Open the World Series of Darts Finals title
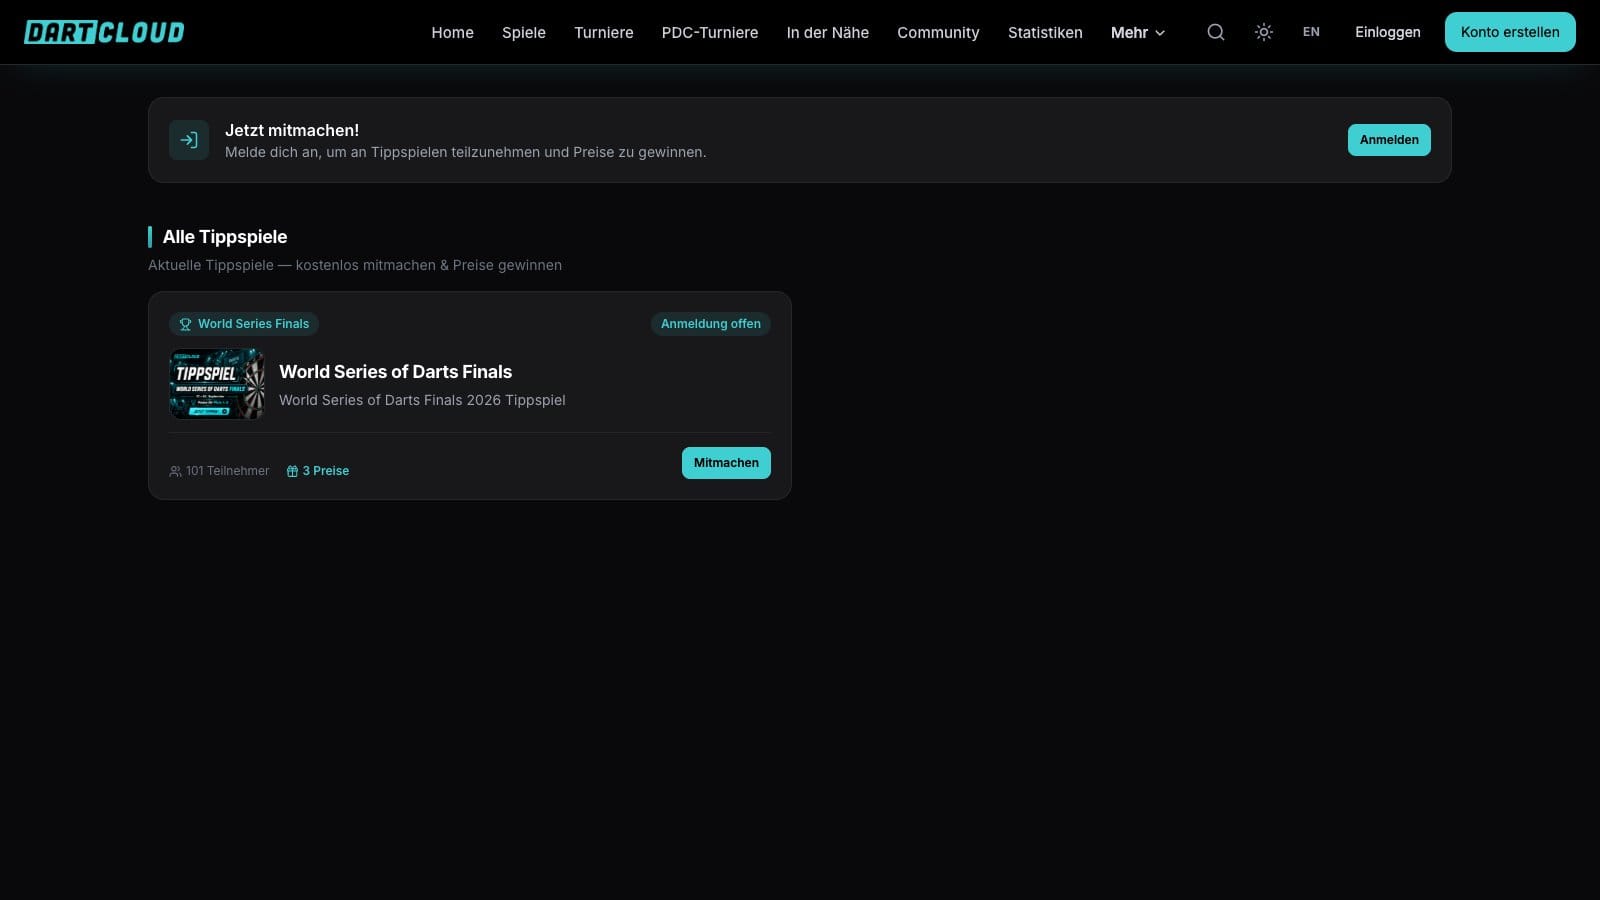Image resolution: width=1600 pixels, height=900 pixels. coord(395,372)
